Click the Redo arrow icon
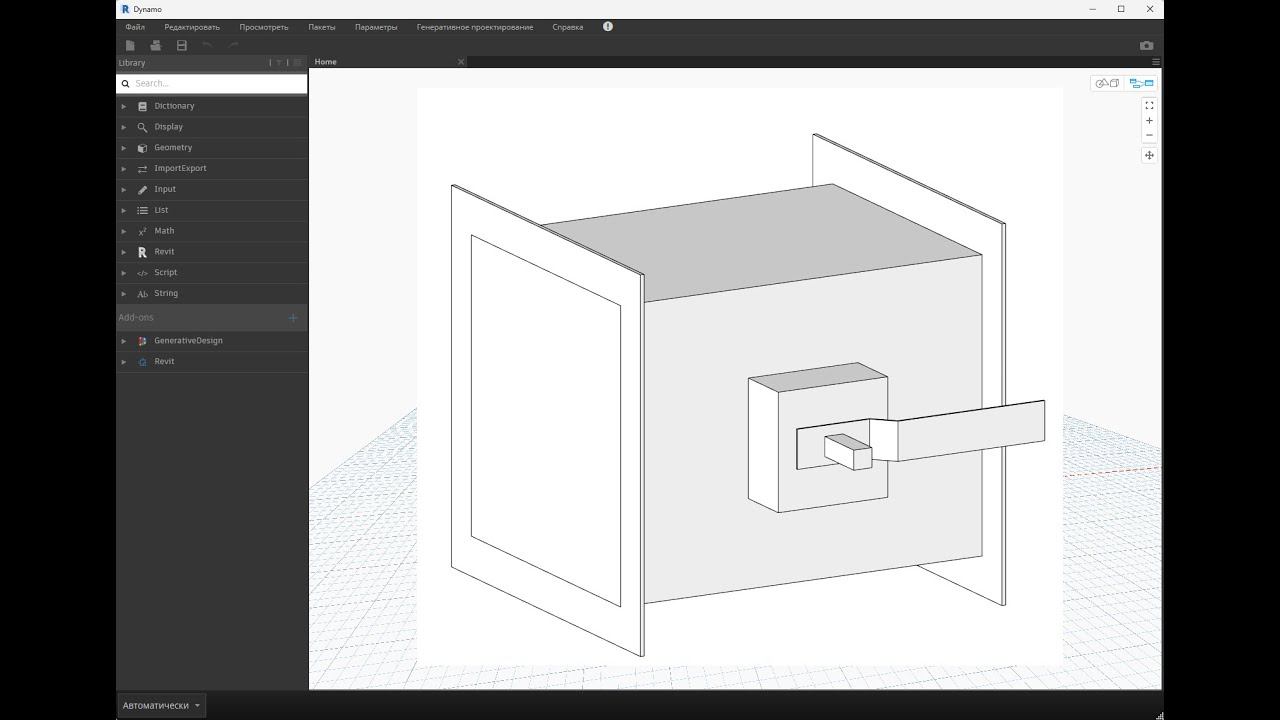 click(233, 45)
